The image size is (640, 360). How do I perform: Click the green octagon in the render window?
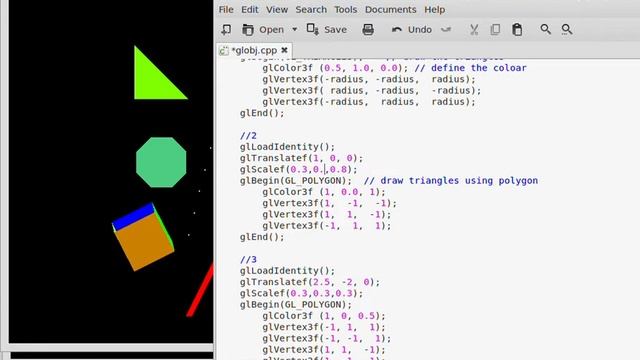161,162
